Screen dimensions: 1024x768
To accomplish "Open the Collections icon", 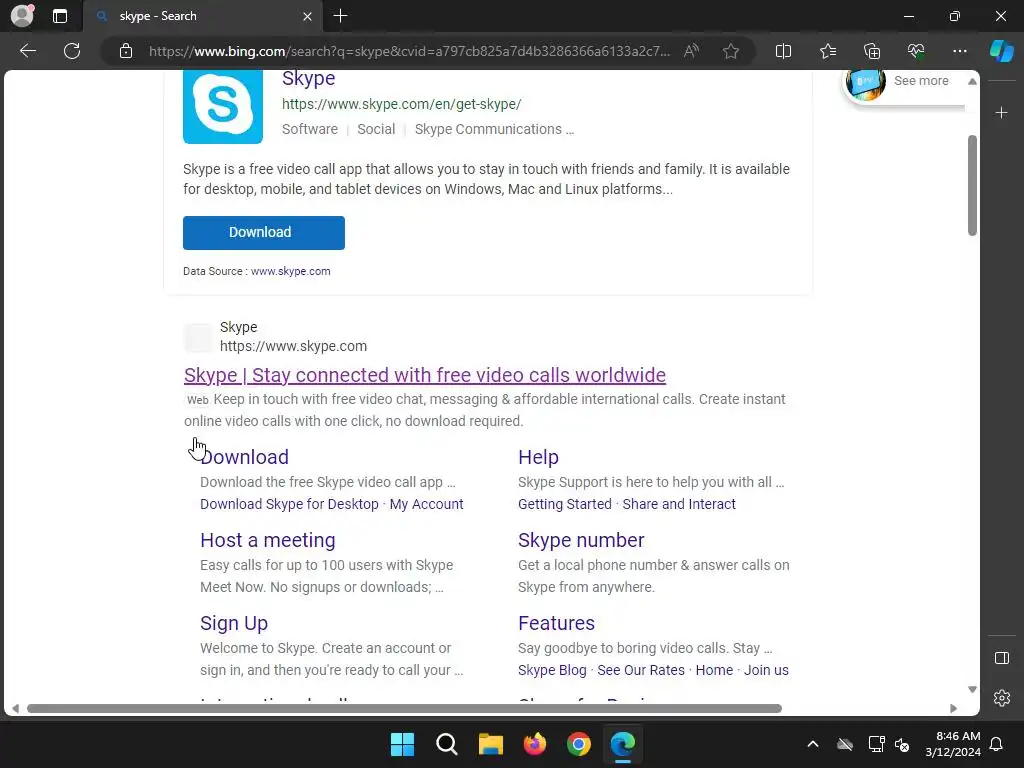I will pyautogui.click(x=872, y=51).
